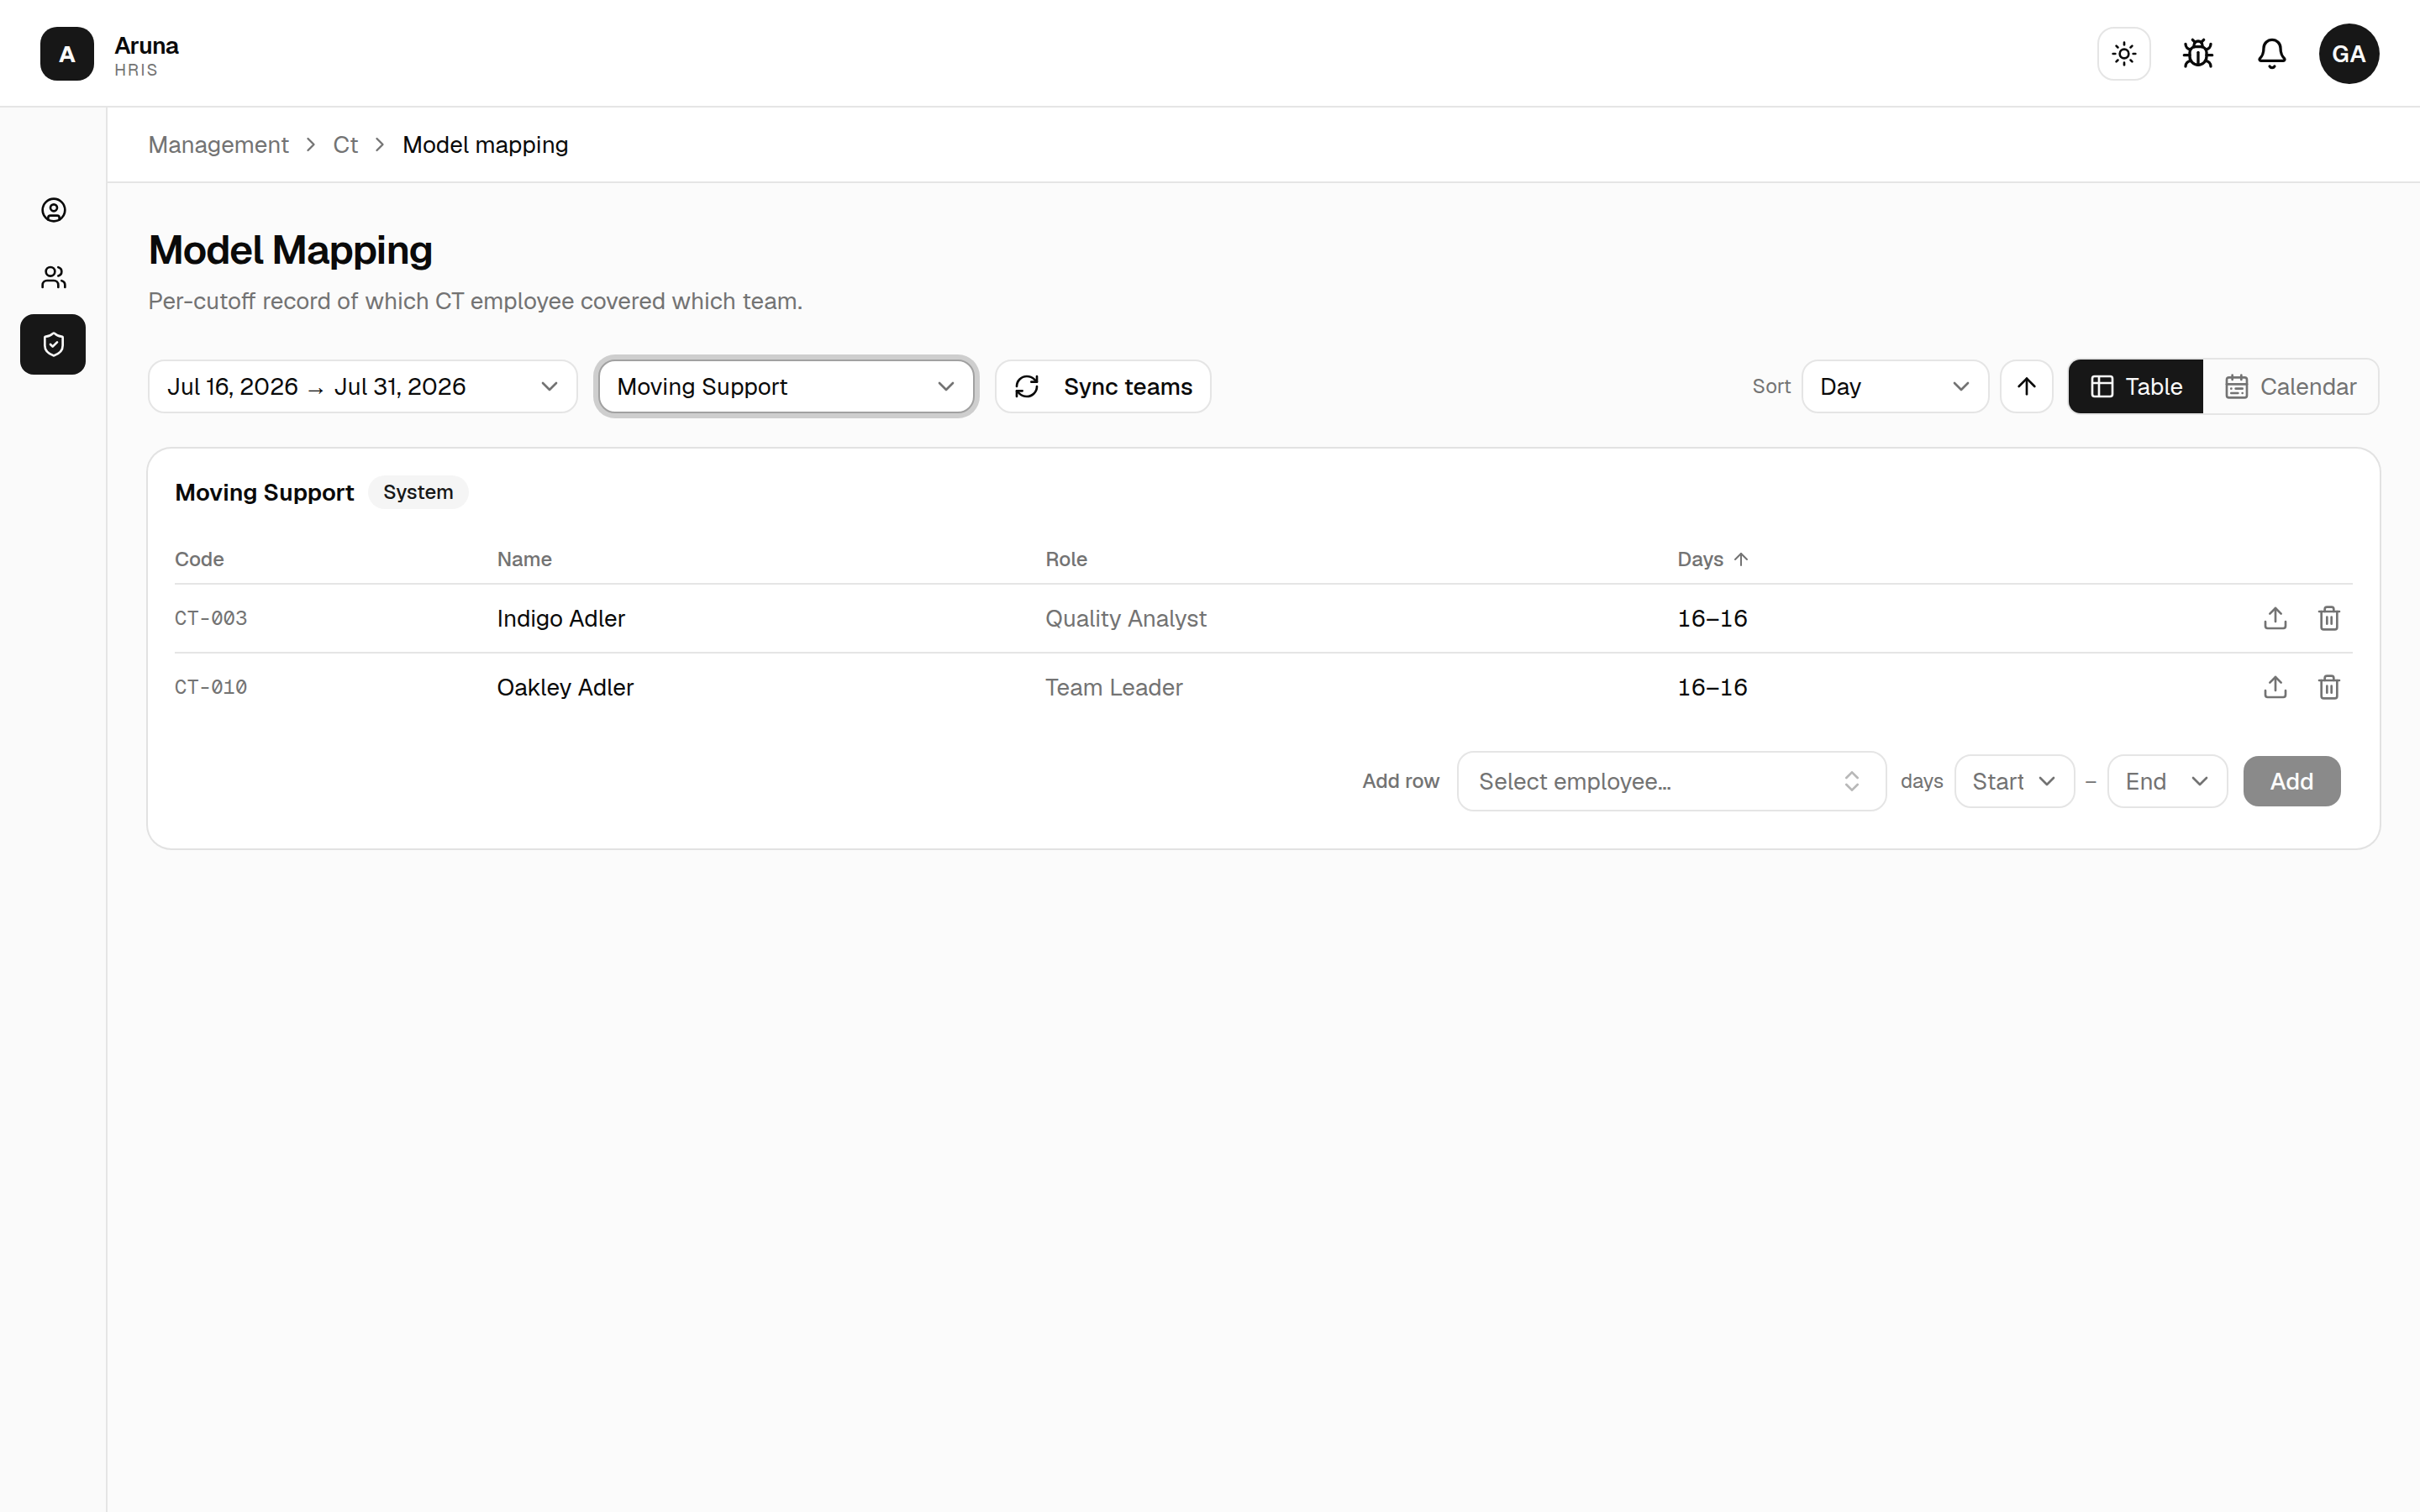
Task: Click the Aruna logo badge
Action: (67, 54)
